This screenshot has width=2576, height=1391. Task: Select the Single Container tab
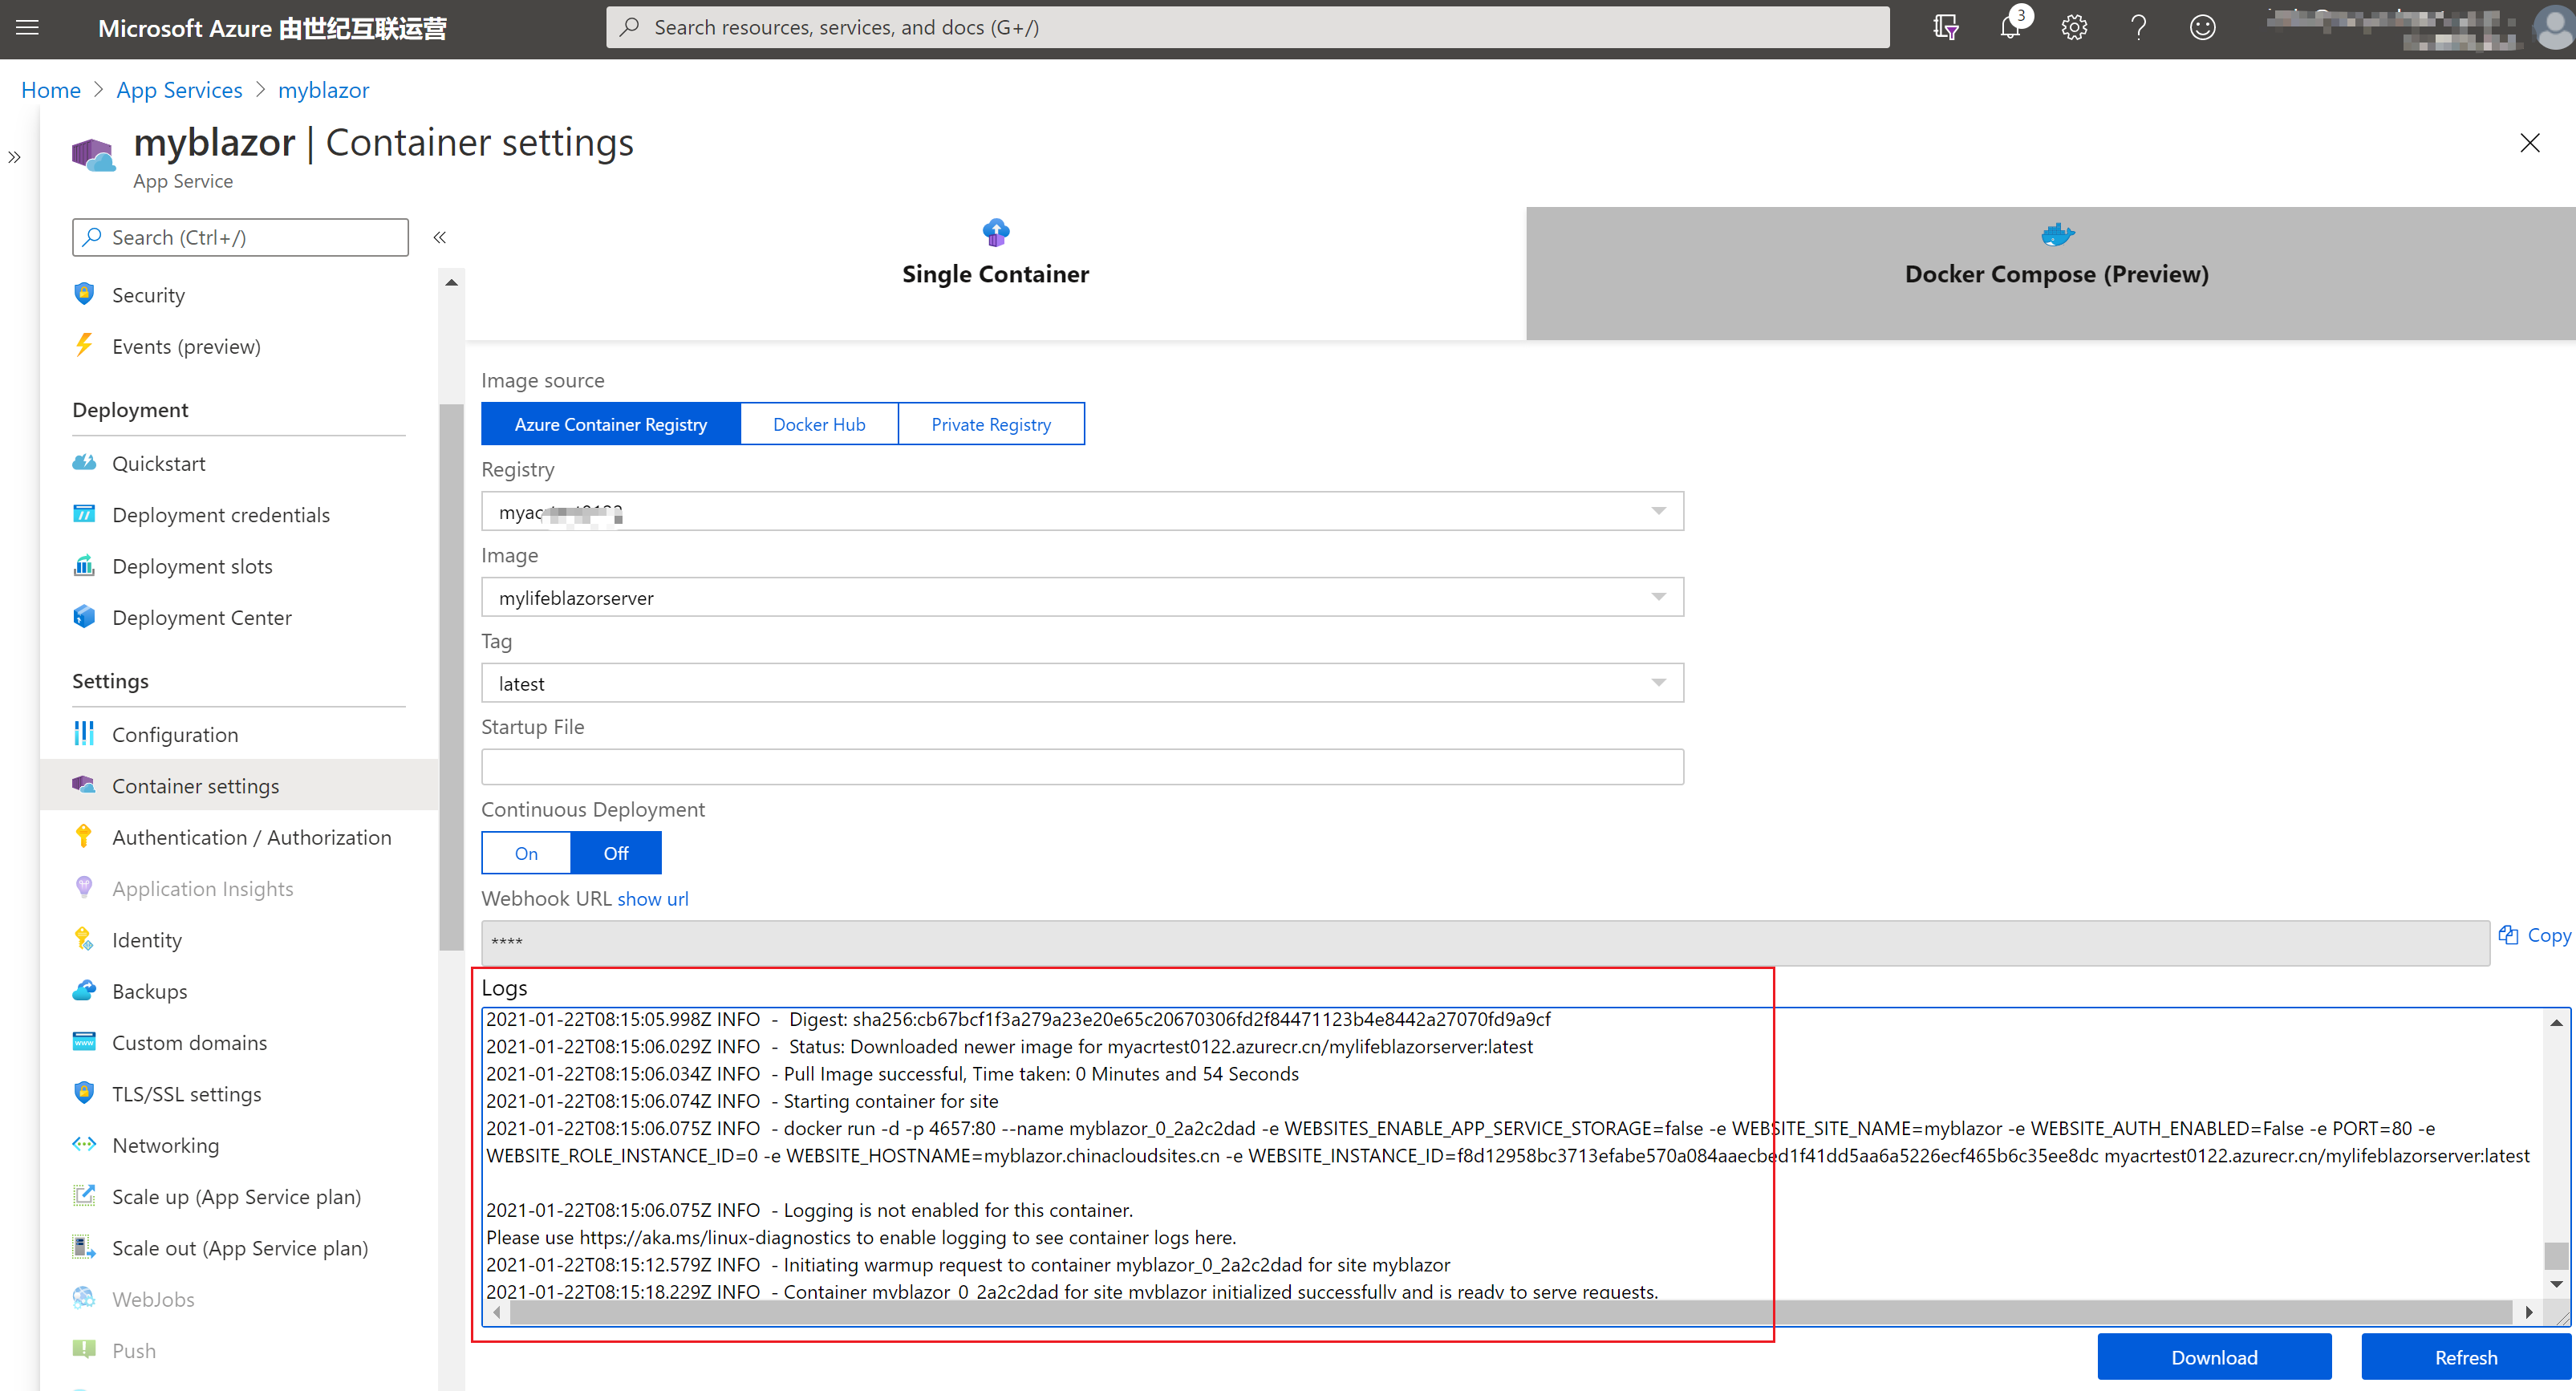pos(995,273)
